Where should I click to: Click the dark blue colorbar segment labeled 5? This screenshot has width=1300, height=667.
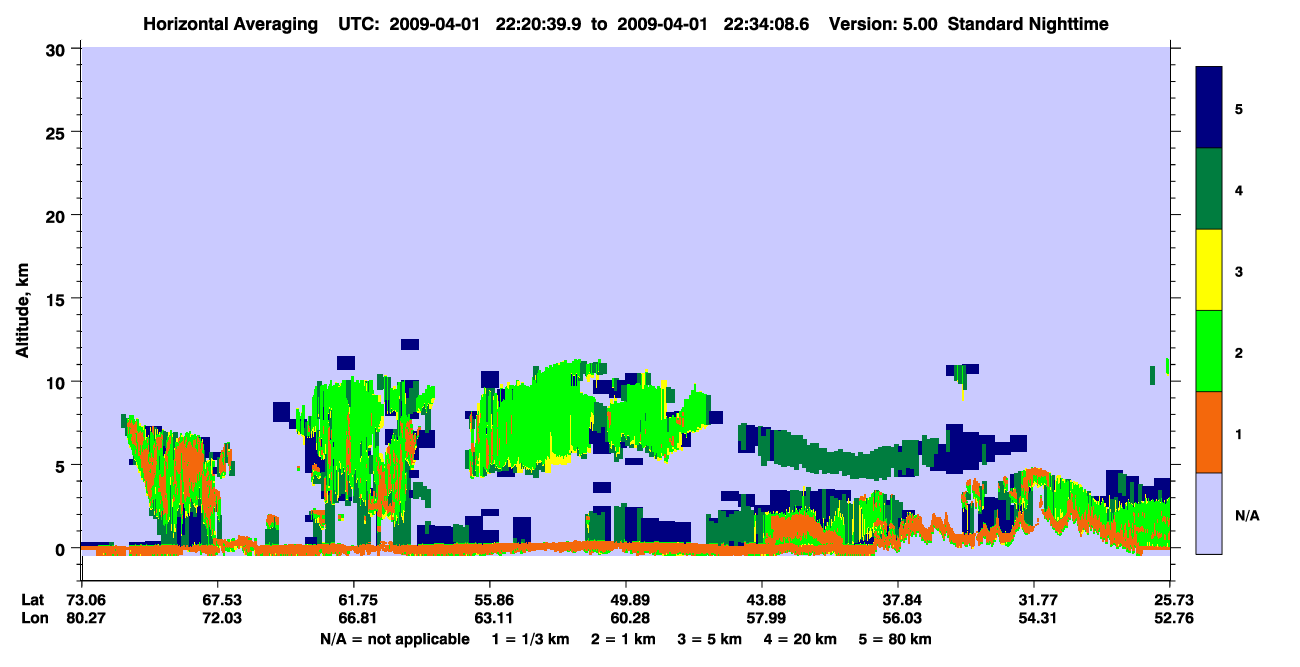coord(1209,108)
